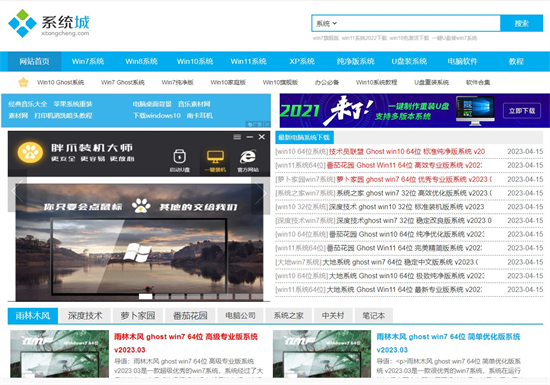This screenshot has width=550, height=385.
Task: Click the 经典音乐大全 ad link
Action: tap(28, 104)
